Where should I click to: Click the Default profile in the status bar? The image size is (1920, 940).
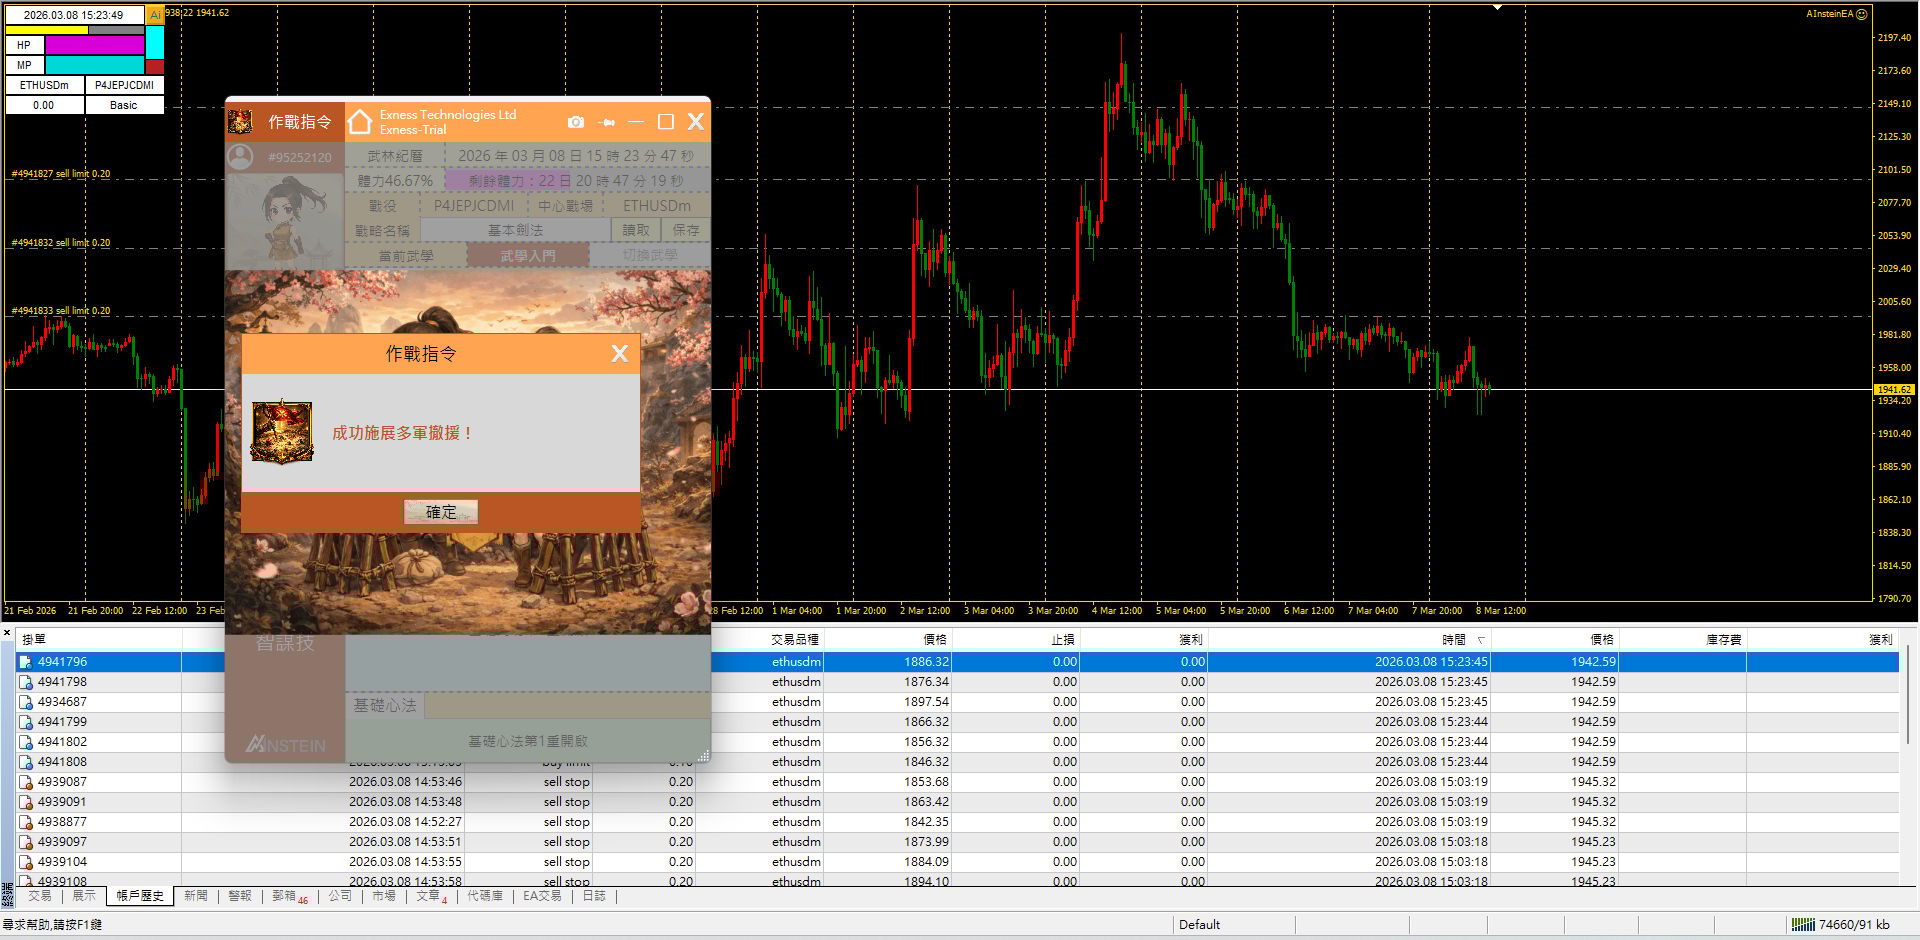click(1199, 925)
